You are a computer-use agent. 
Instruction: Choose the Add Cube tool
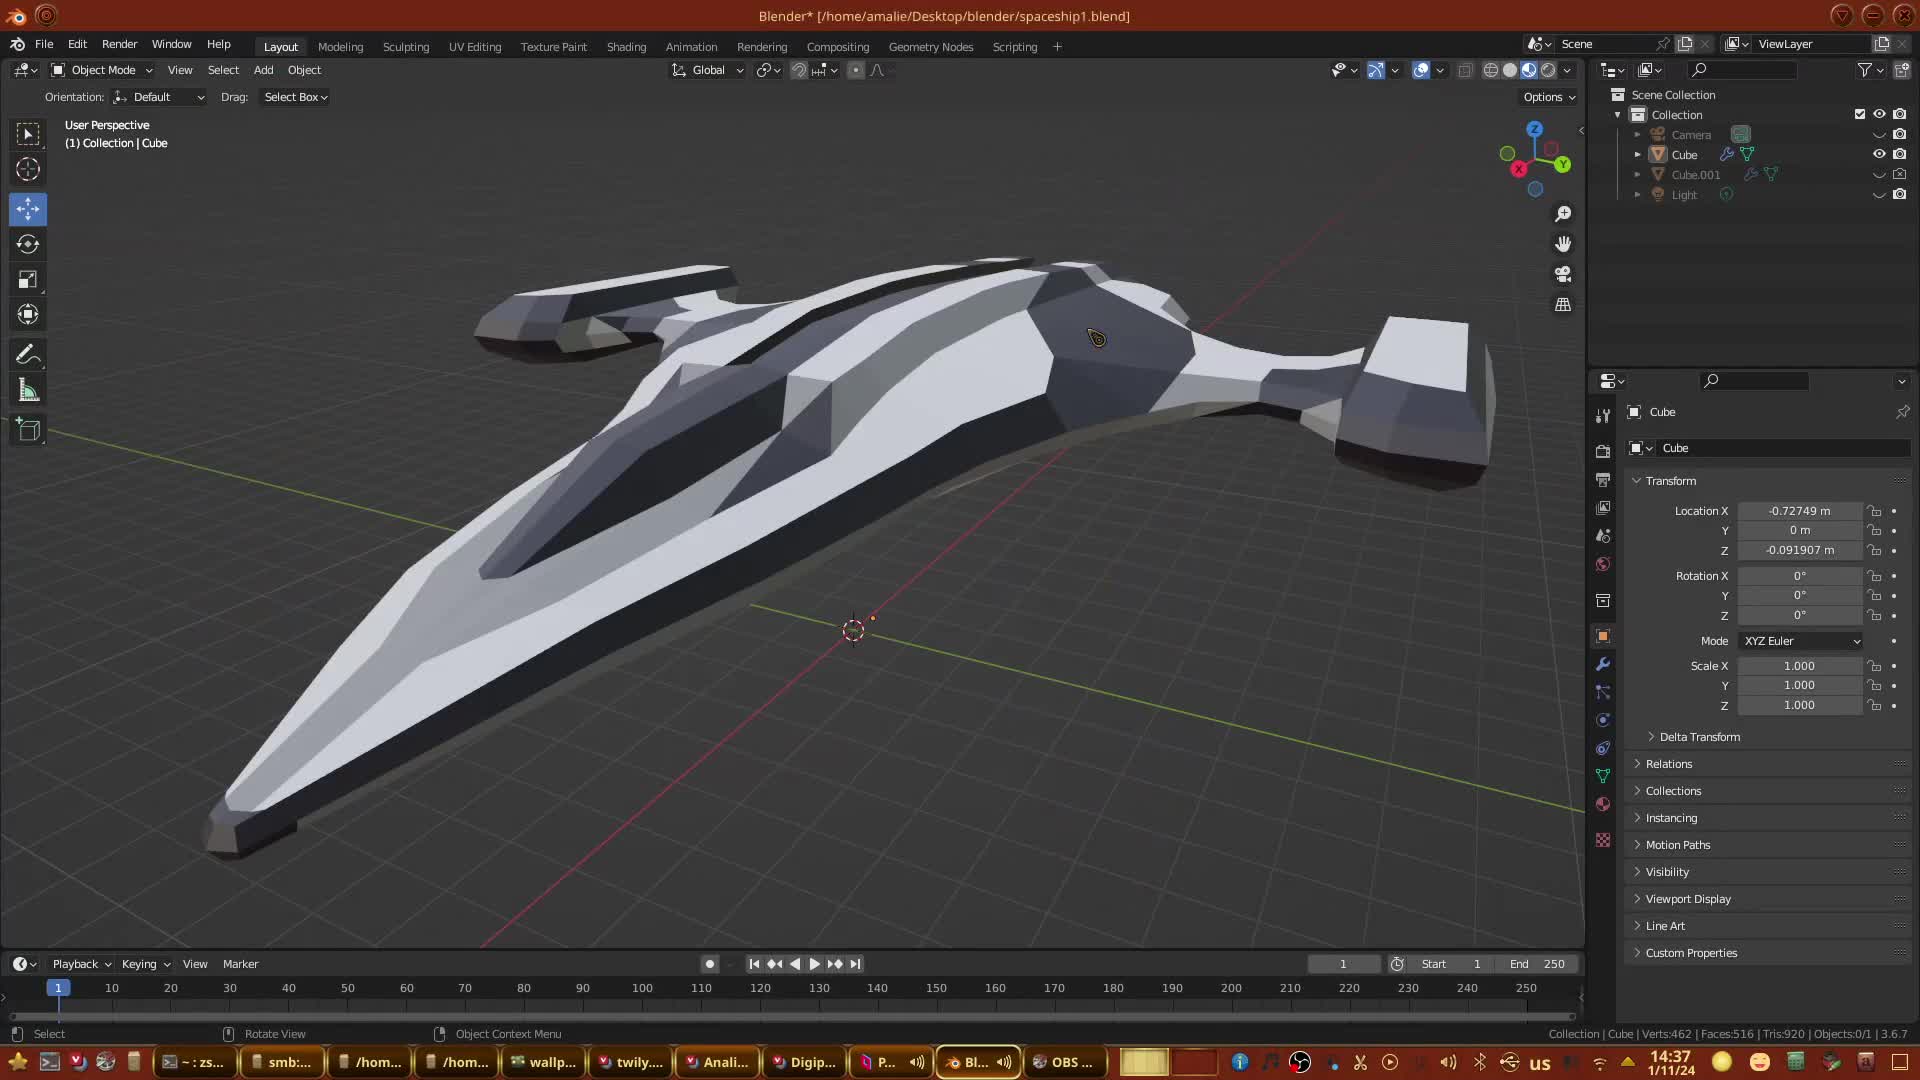[x=28, y=431]
